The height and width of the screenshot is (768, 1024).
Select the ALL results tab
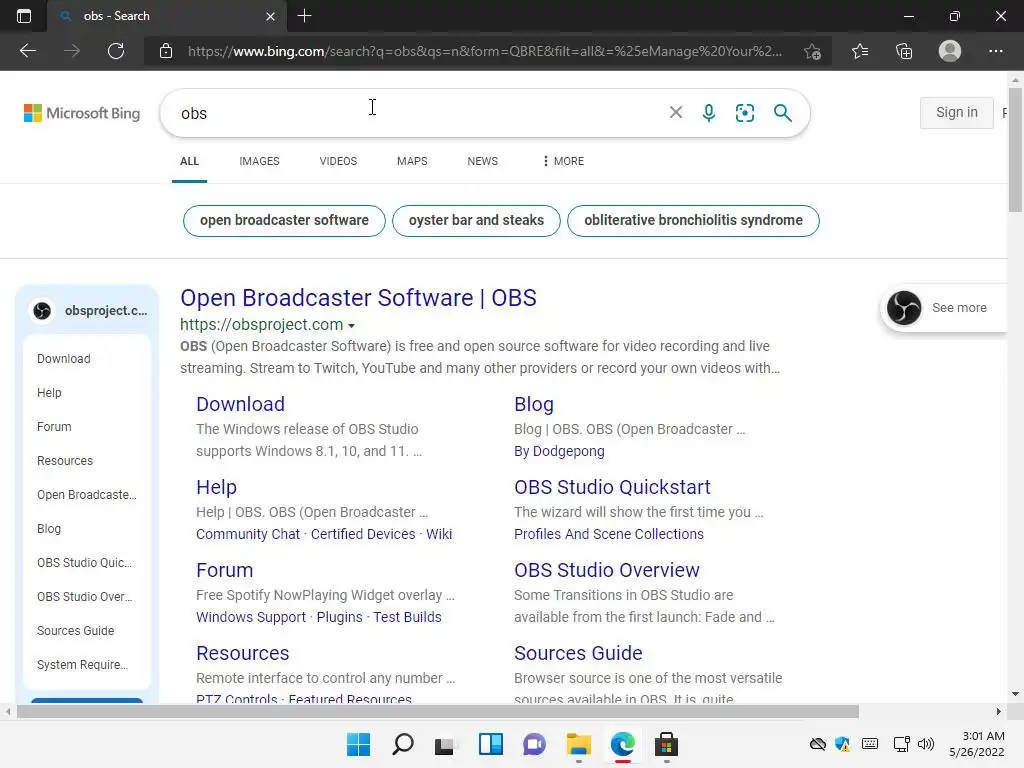[x=189, y=161]
